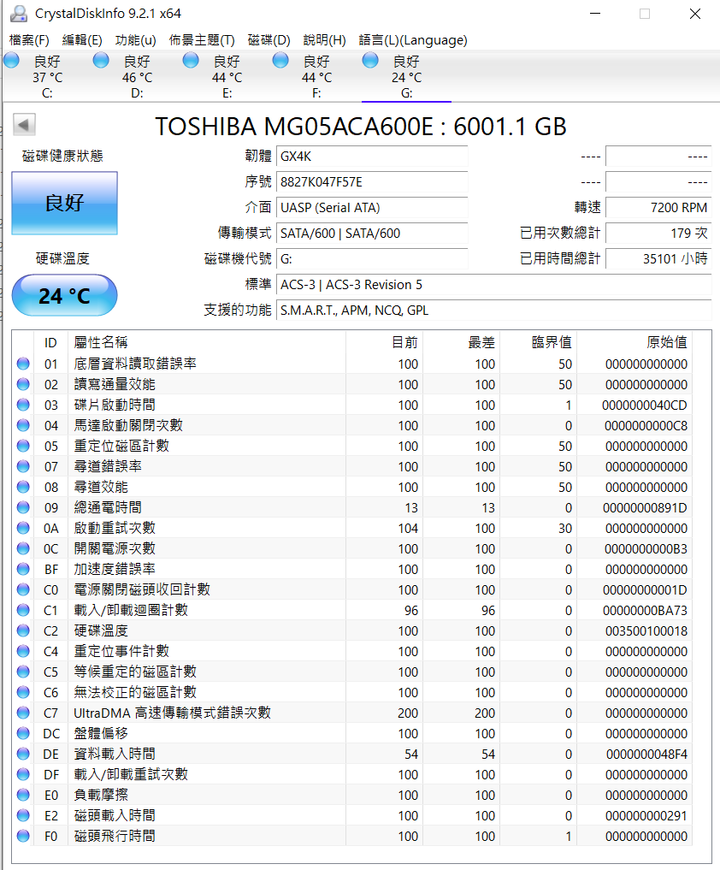This screenshot has width=720, height=870.
Task: Click the transfer mode field SATA/600
Action: click(372, 233)
